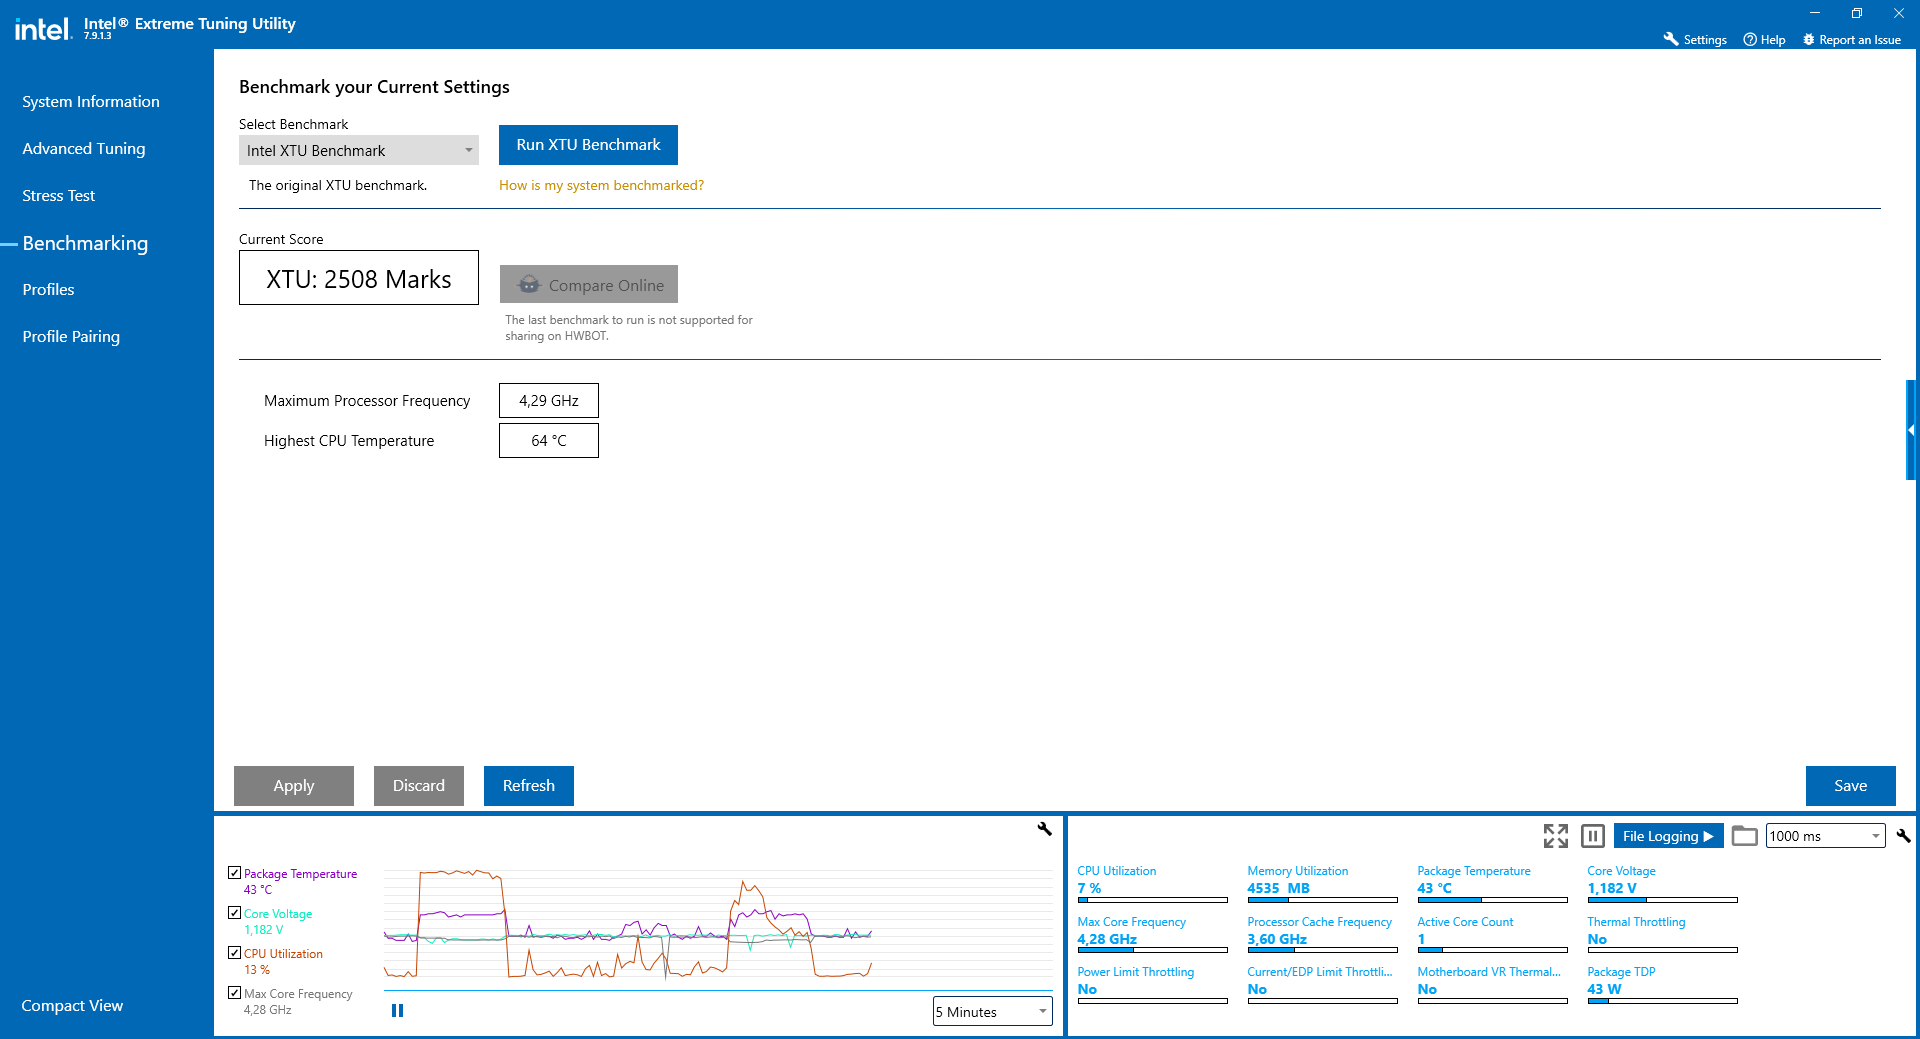1920x1039 pixels.
Task: Click the CPU Utilization level bar
Action: [1152, 900]
